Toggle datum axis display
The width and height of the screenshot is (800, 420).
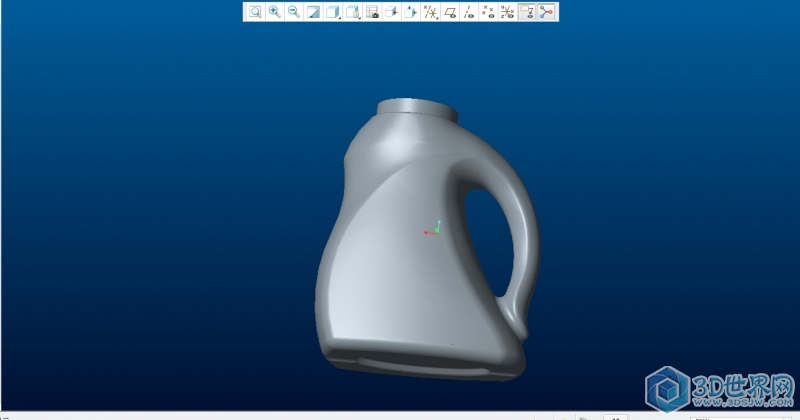click(x=469, y=12)
